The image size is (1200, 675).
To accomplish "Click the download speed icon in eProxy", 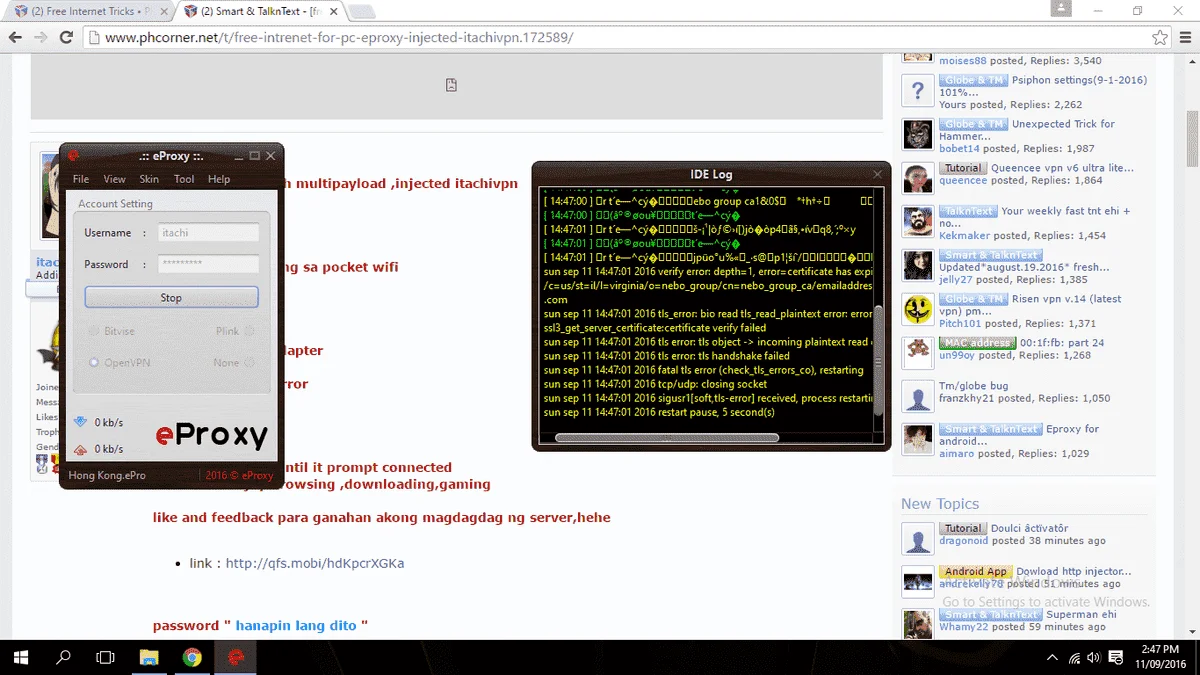I will (x=81, y=422).
